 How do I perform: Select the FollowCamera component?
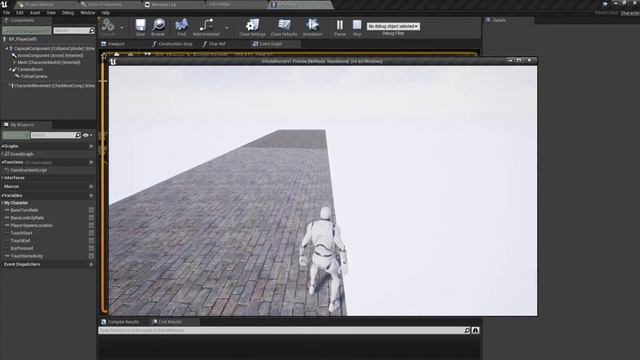tap(34, 76)
